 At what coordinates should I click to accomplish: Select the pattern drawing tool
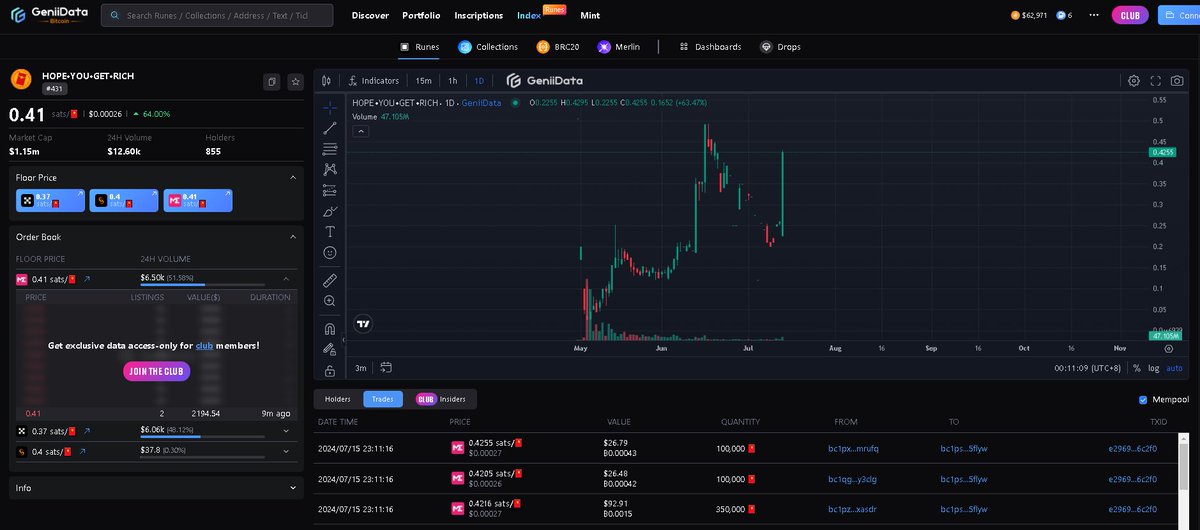[x=330, y=169]
